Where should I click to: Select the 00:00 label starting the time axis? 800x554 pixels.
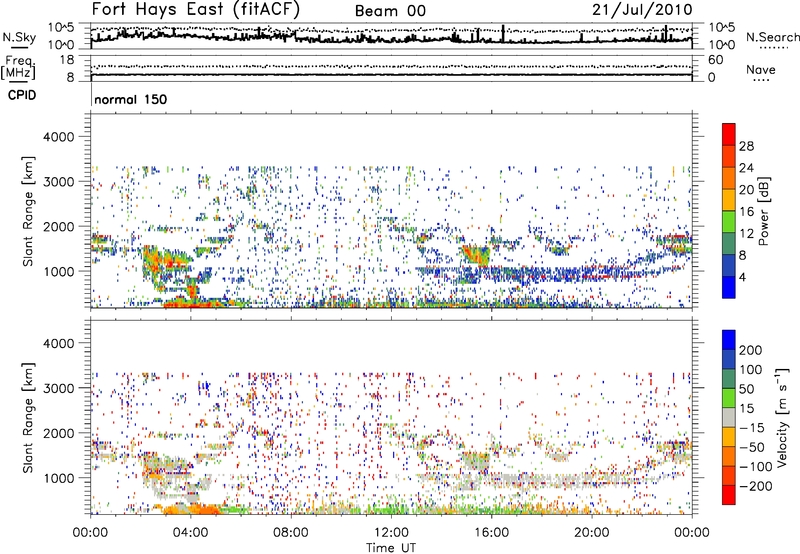(91, 533)
